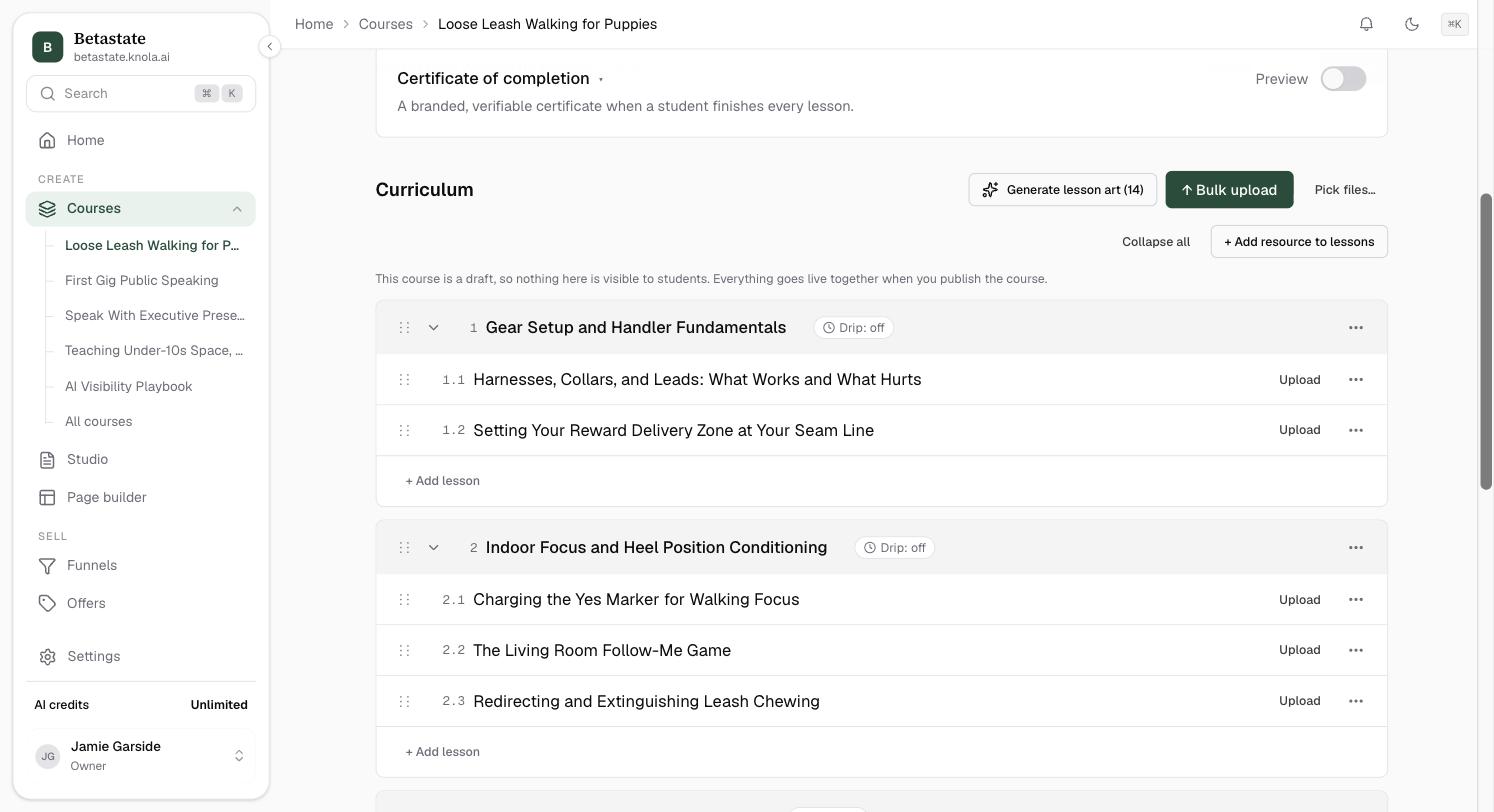
Task: Open more options for Gear Setup module
Action: (x=1356, y=328)
